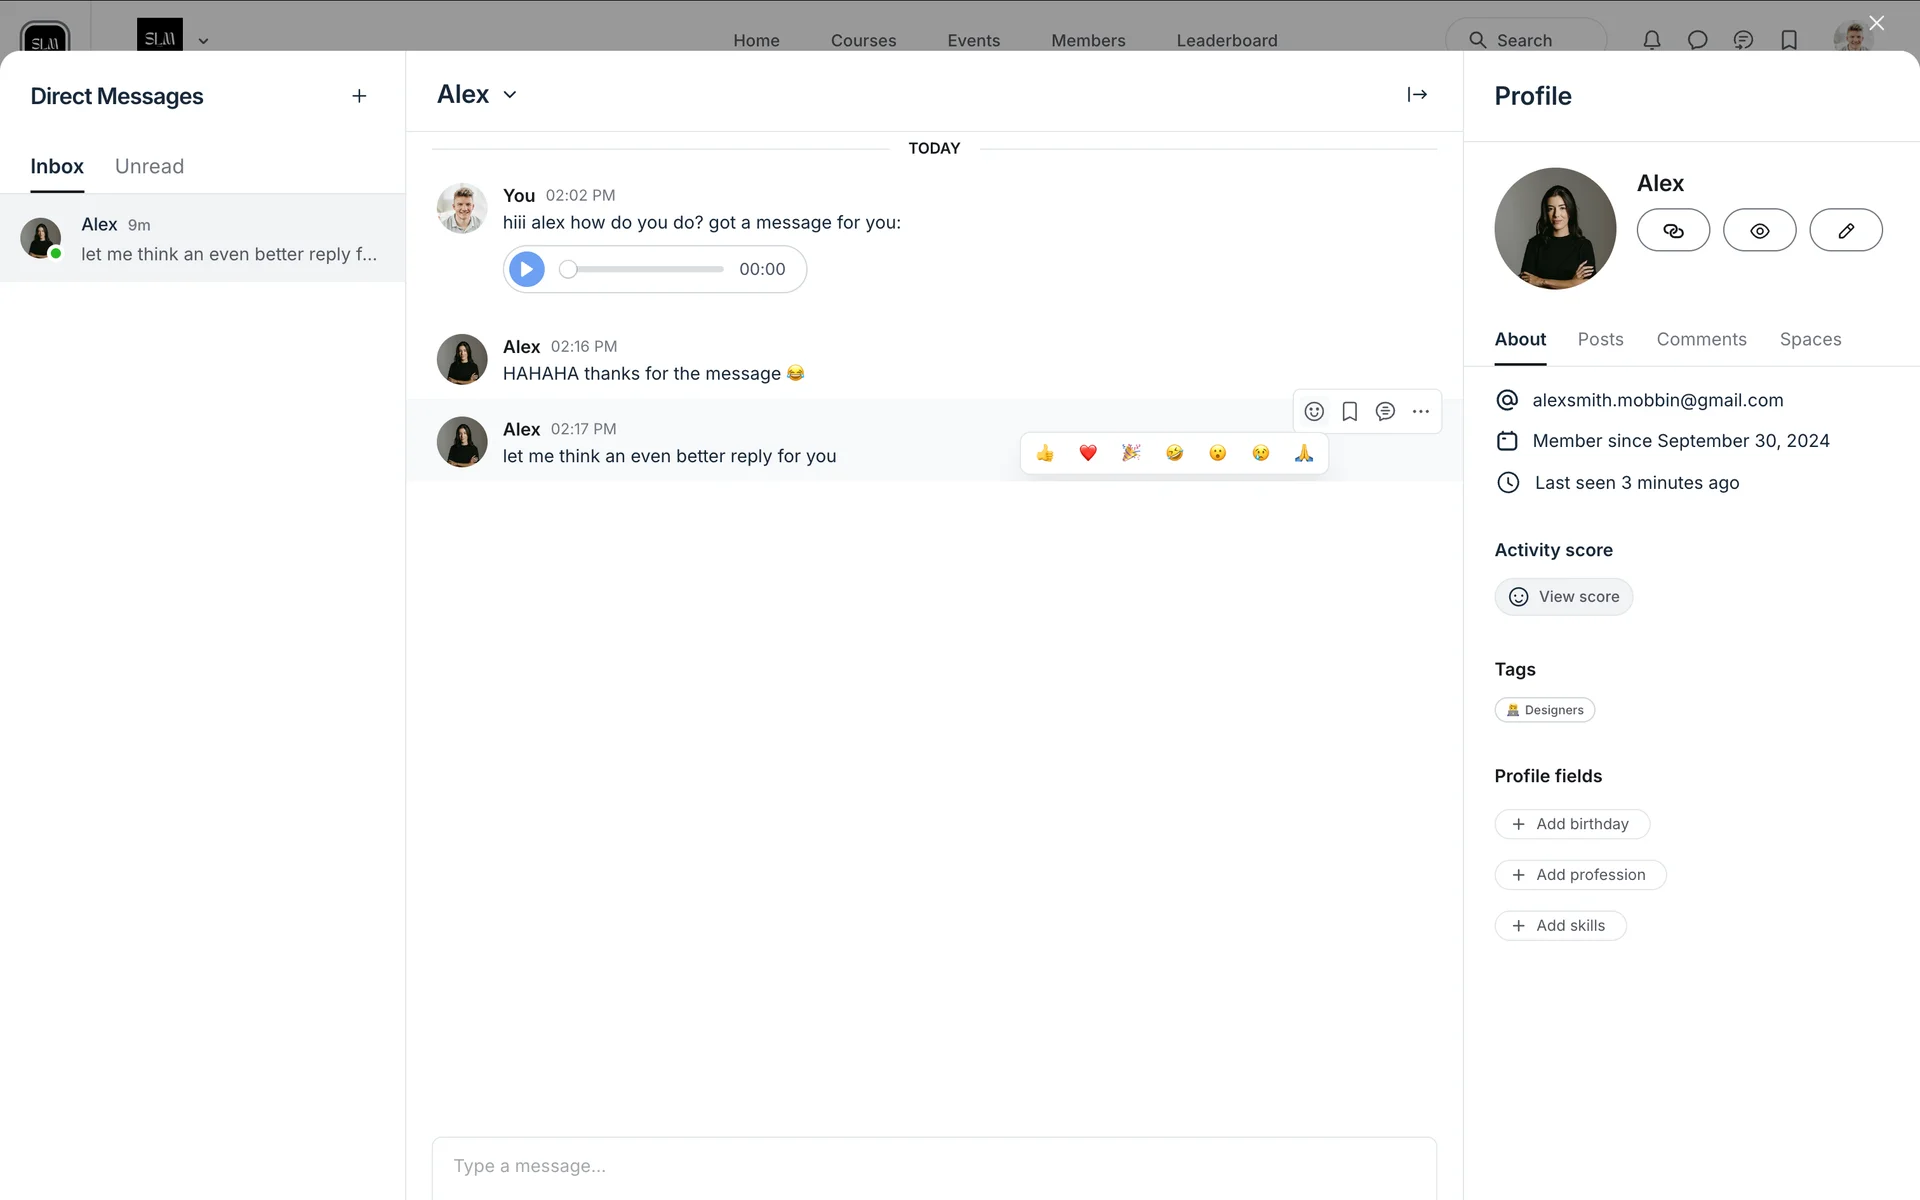This screenshot has width=1920, height=1200.
Task: React with the red heart emoji
Action: (1088, 453)
